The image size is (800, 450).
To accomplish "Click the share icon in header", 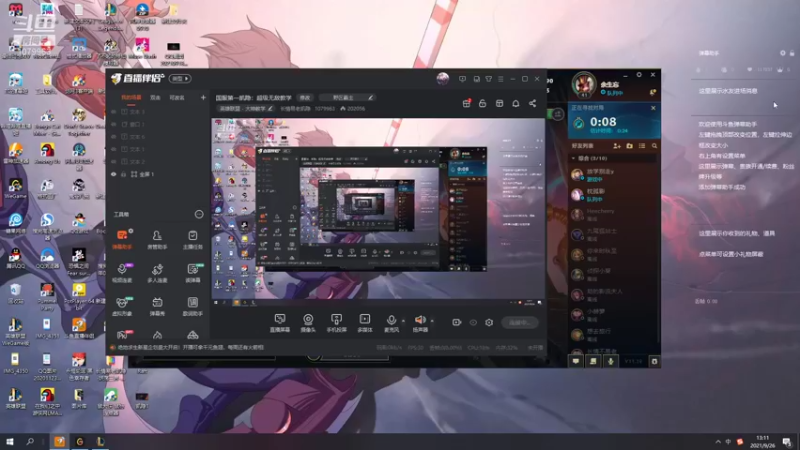I will (532, 104).
